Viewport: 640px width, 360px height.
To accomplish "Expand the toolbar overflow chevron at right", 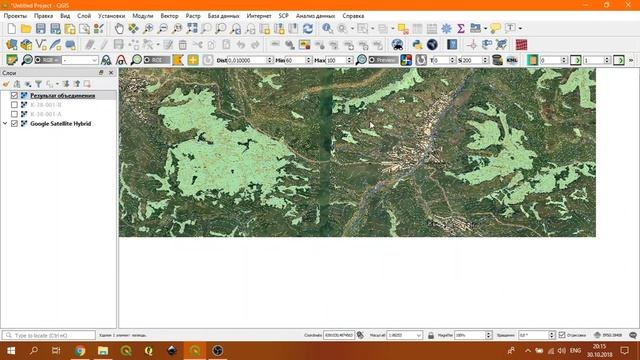I will 631,60.
